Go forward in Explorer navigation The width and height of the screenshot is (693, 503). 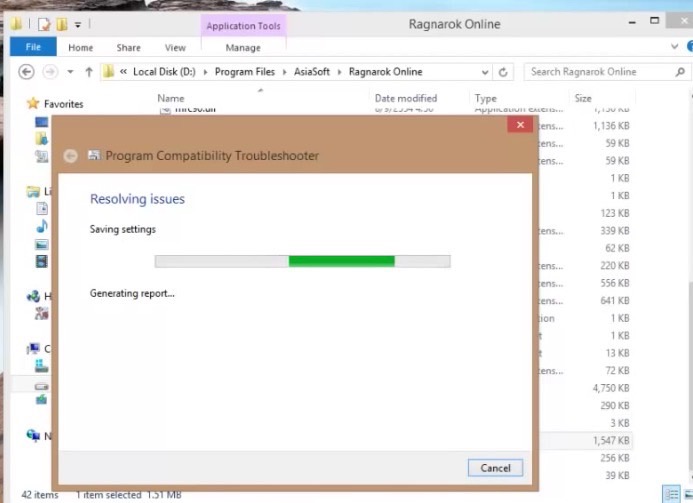50,72
